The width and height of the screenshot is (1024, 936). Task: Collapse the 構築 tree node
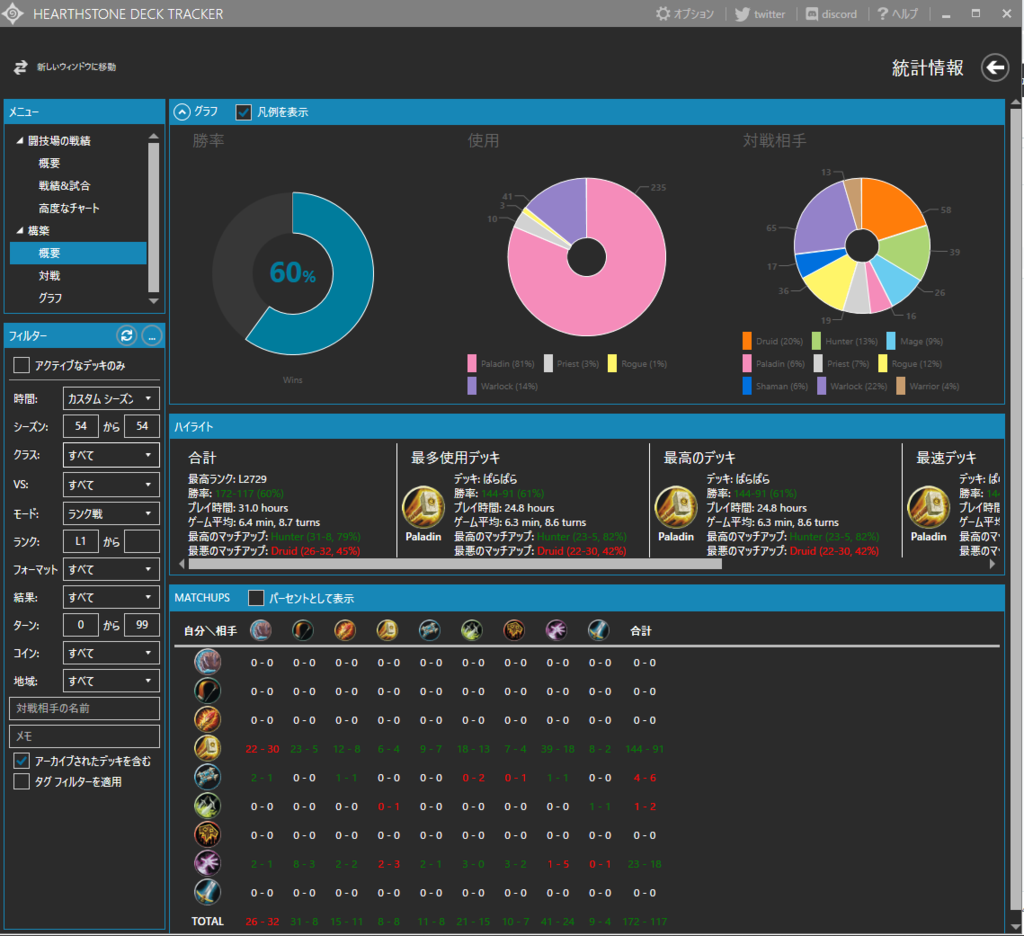click(20, 231)
